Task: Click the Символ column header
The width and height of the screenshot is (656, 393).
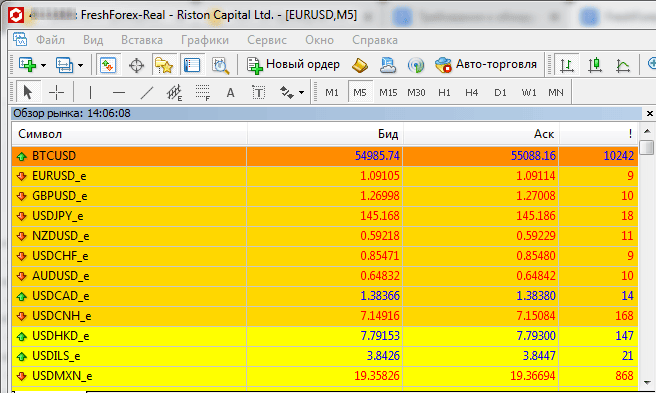Action: 129,134
